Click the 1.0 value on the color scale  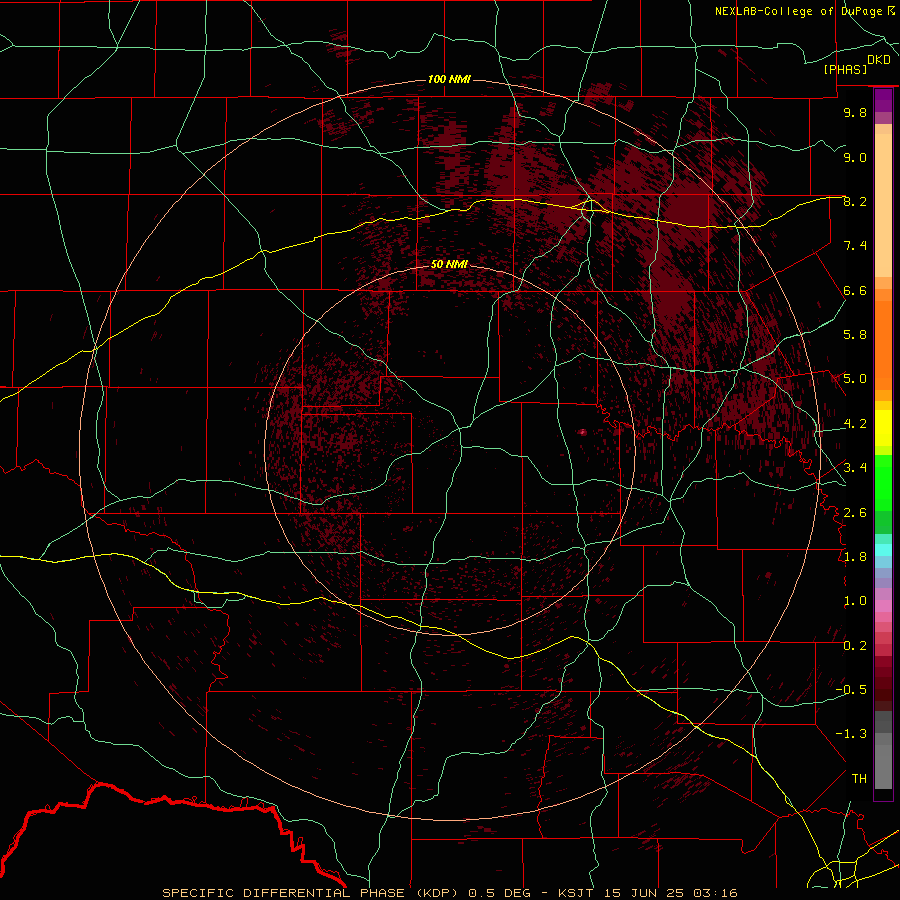855,601
